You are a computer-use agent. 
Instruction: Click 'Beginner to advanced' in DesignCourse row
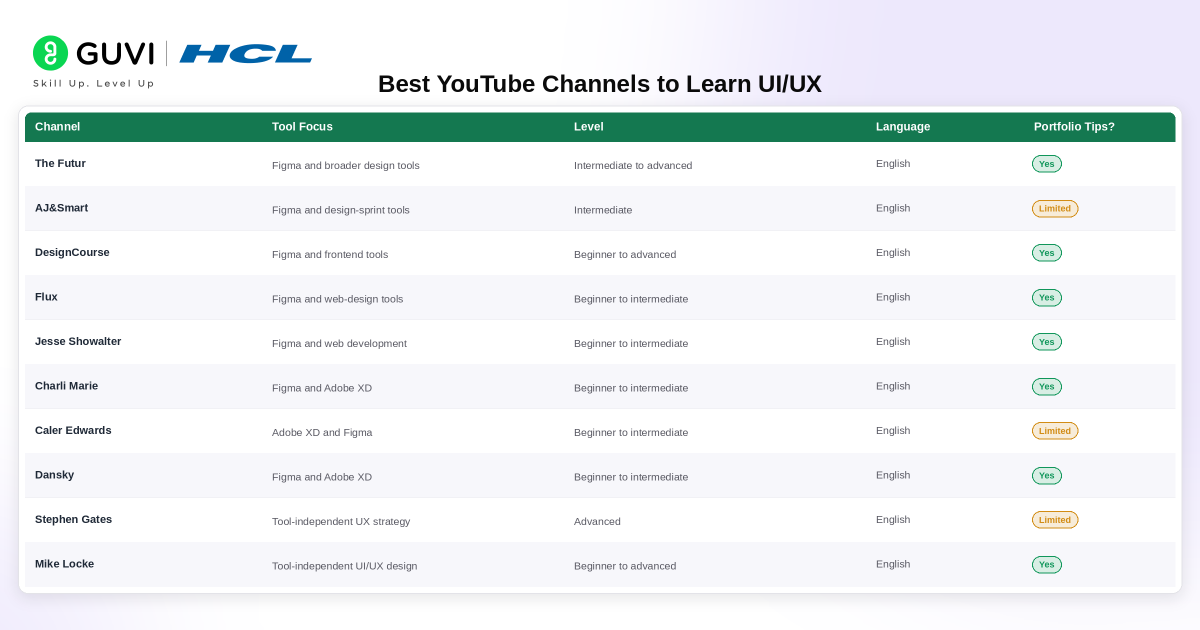pyautogui.click(x=625, y=254)
